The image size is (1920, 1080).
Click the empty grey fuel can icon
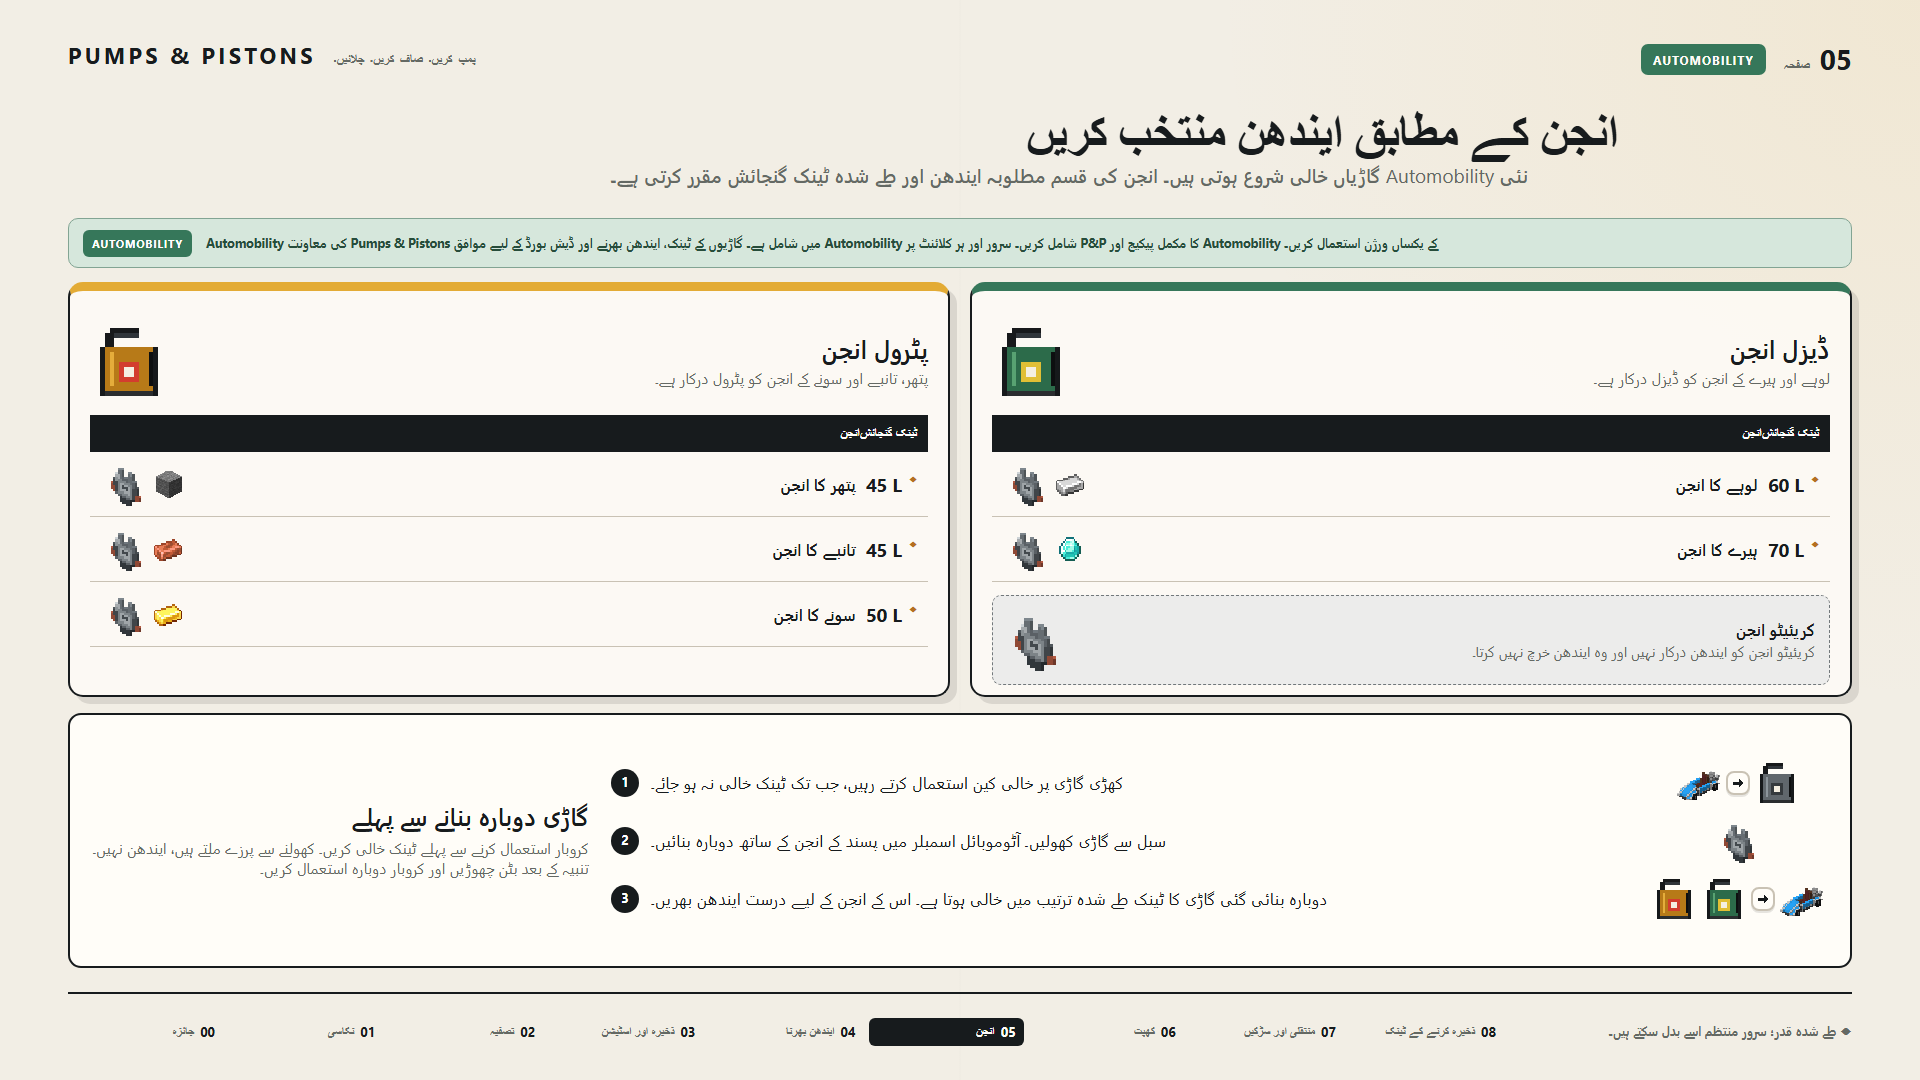(1777, 783)
